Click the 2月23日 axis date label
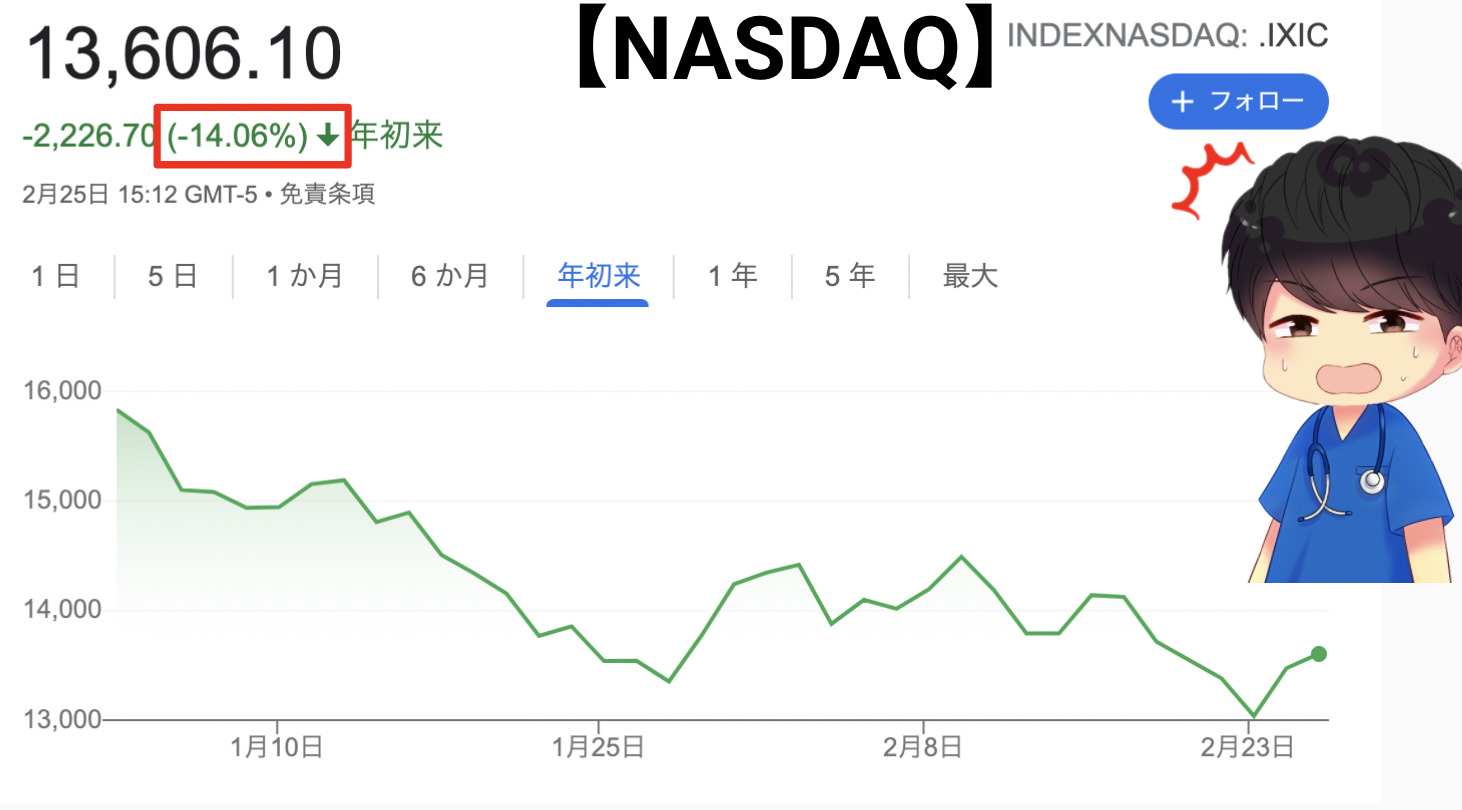The width and height of the screenshot is (1462, 810). click(x=1248, y=746)
